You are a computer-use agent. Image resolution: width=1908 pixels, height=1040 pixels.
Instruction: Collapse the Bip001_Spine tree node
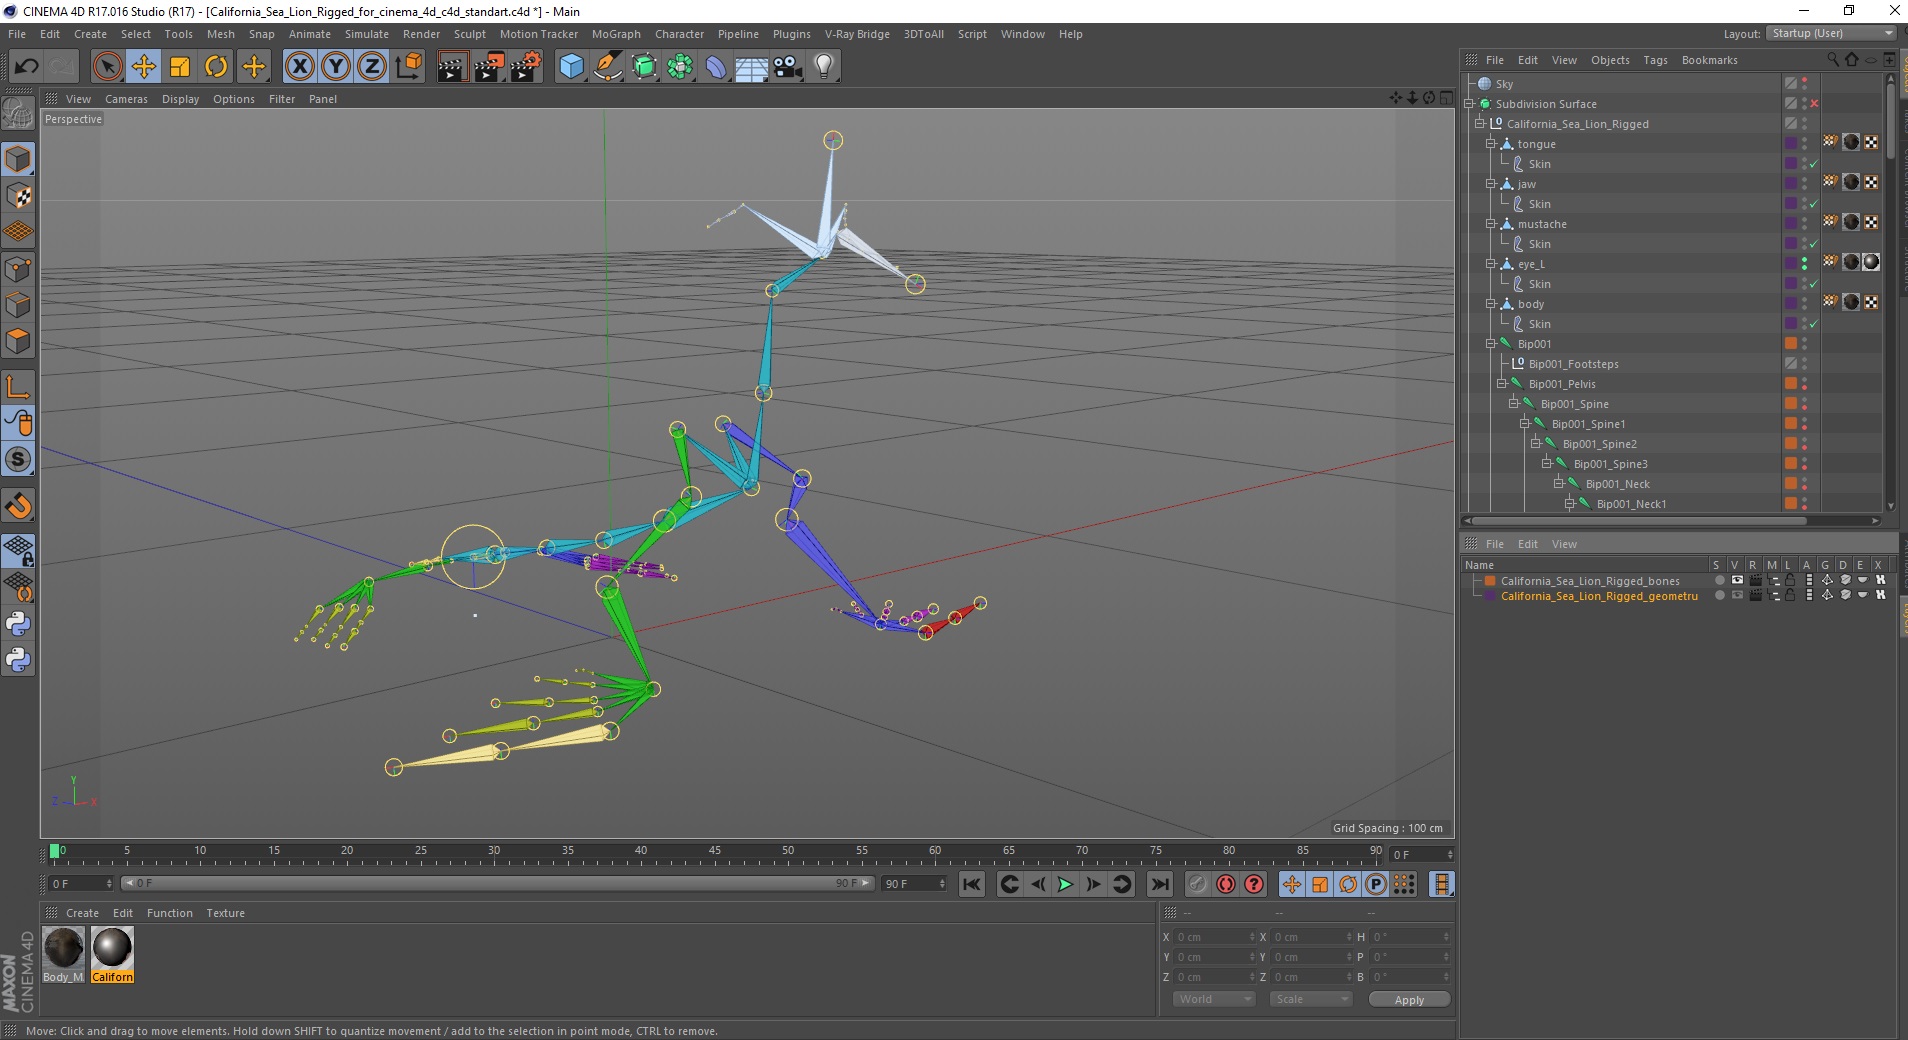coord(1513,404)
